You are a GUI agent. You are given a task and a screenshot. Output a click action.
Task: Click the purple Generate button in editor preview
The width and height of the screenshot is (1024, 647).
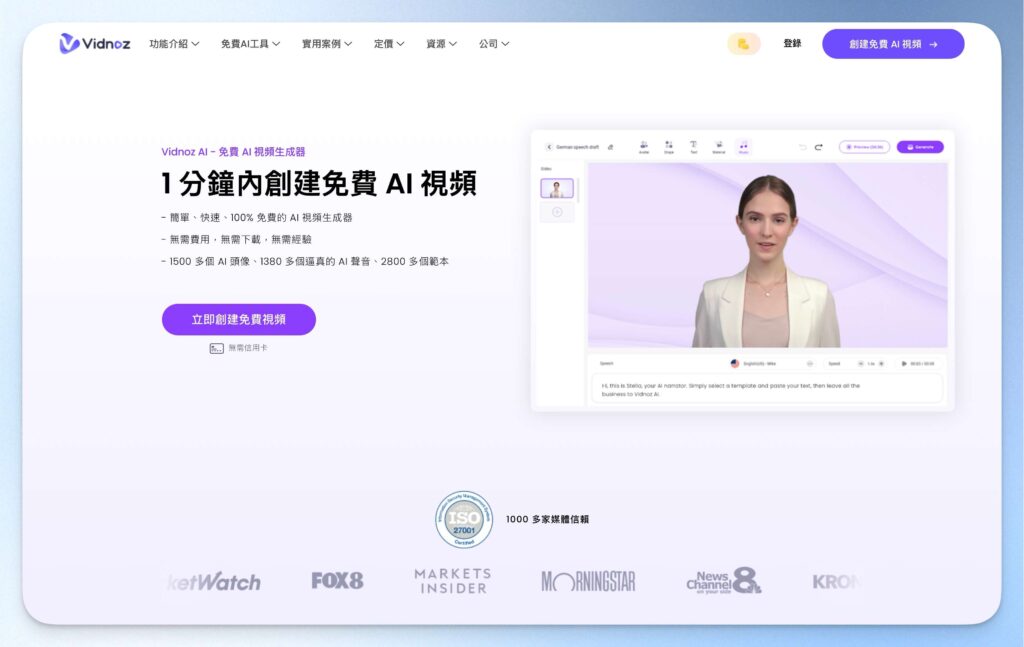point(920,147)
